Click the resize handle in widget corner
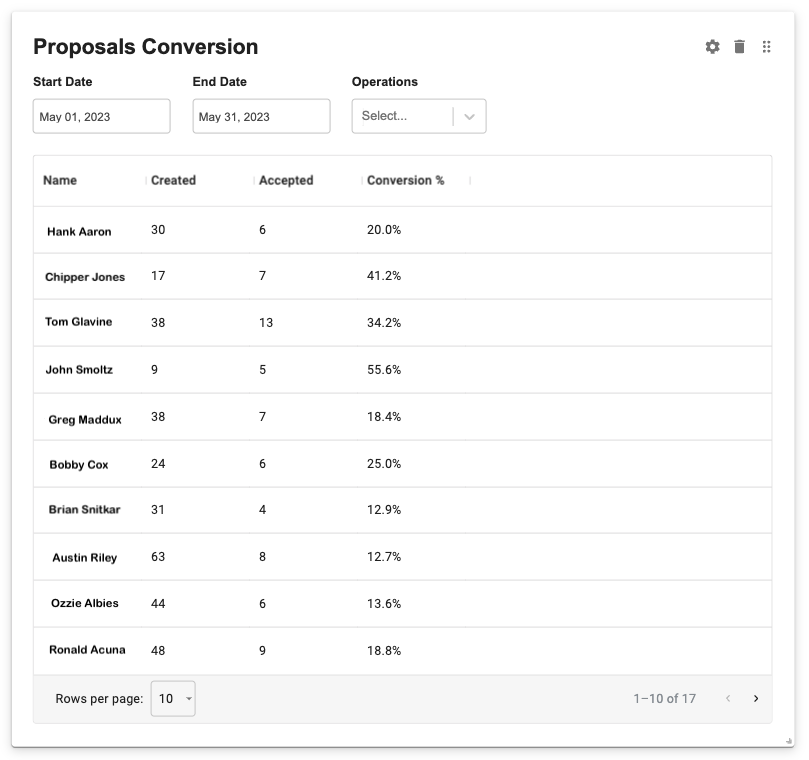809x760 pixels. tap(789, 741)
